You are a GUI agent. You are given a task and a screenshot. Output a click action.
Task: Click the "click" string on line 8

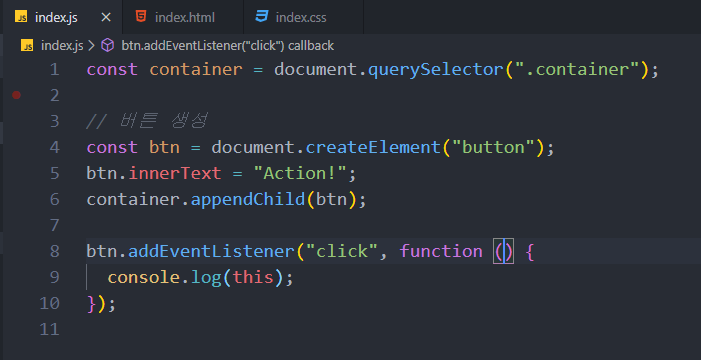pyautogui.click(x=342, y=251)
